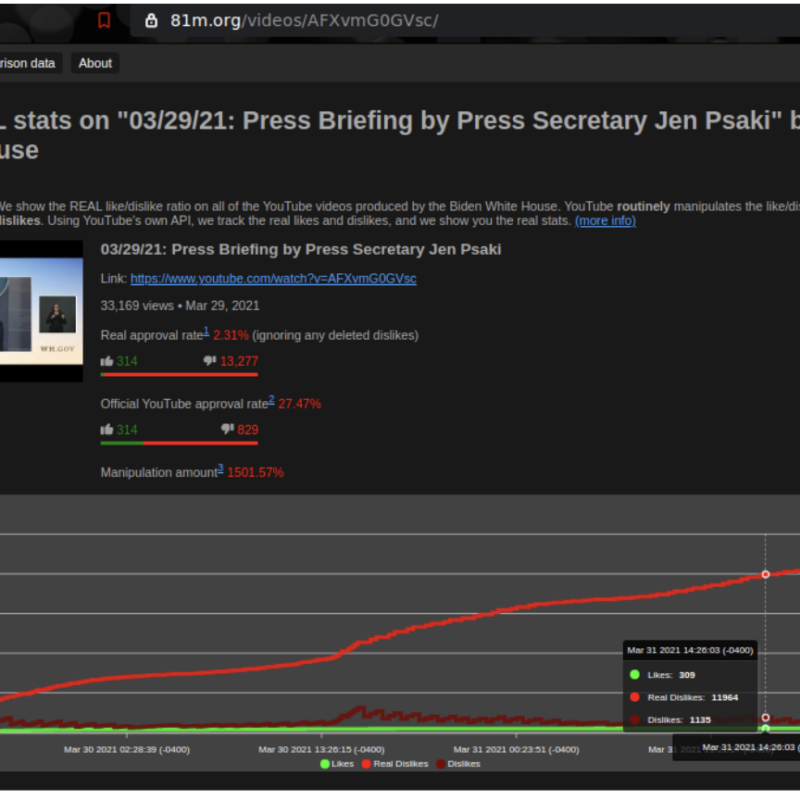Toggle the Real Dislikes series in legend

tap(395, 764)
